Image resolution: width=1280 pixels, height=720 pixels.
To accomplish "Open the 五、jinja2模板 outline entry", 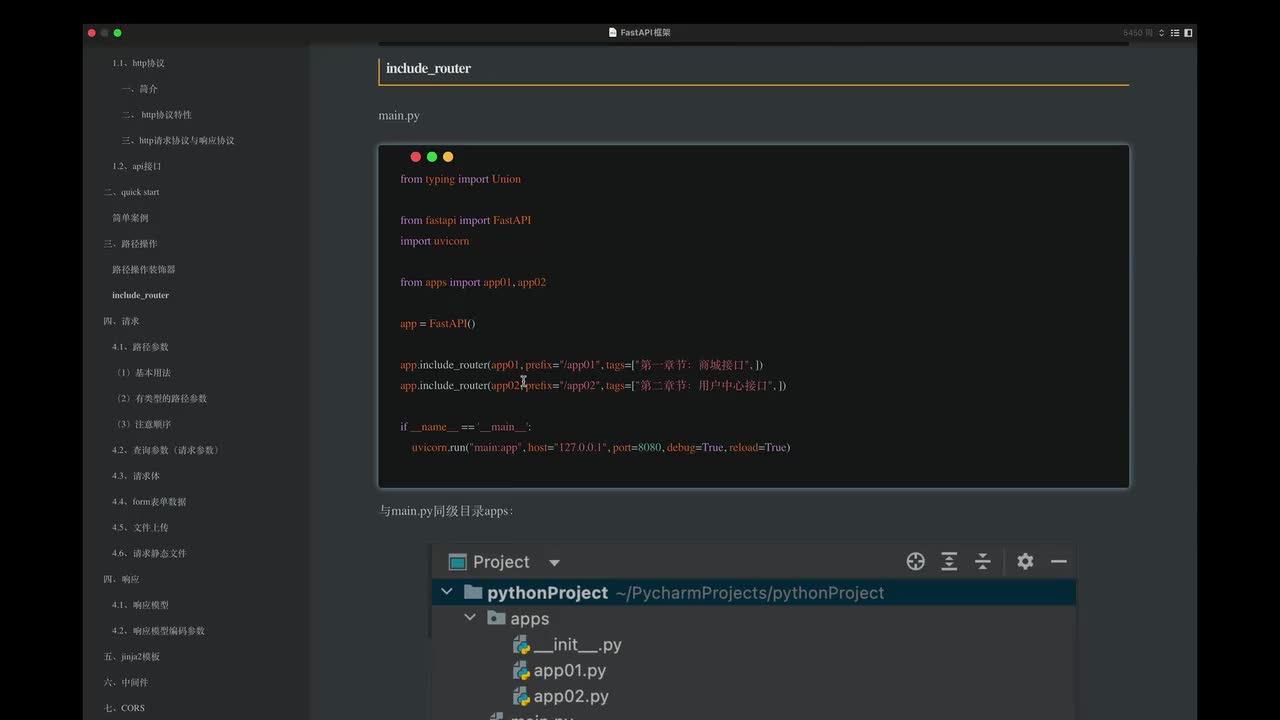I will point(131,657).
